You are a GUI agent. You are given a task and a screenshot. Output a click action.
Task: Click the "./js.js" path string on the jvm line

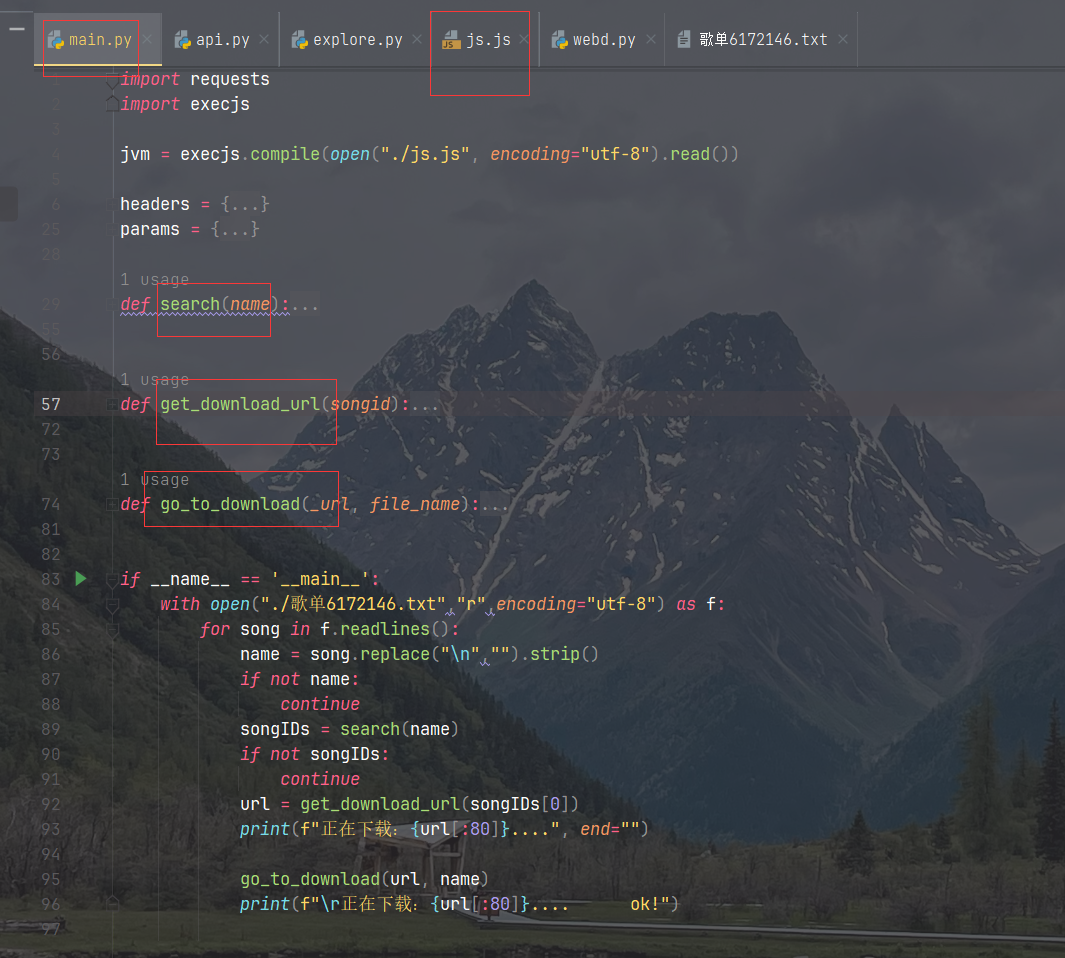(x=425, y=154)
